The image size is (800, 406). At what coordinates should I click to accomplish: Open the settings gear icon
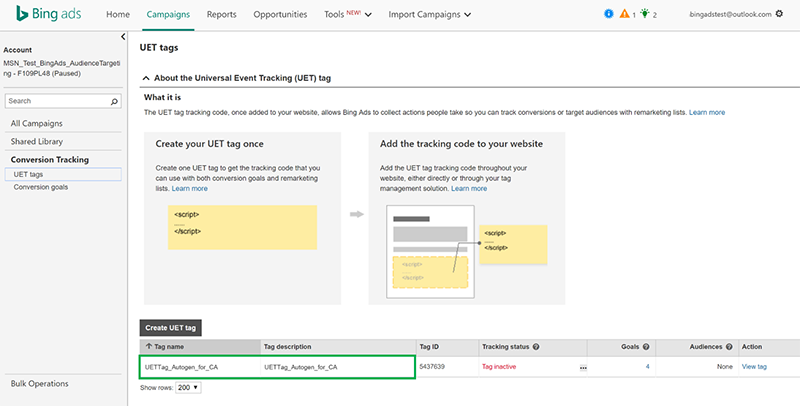779,14
